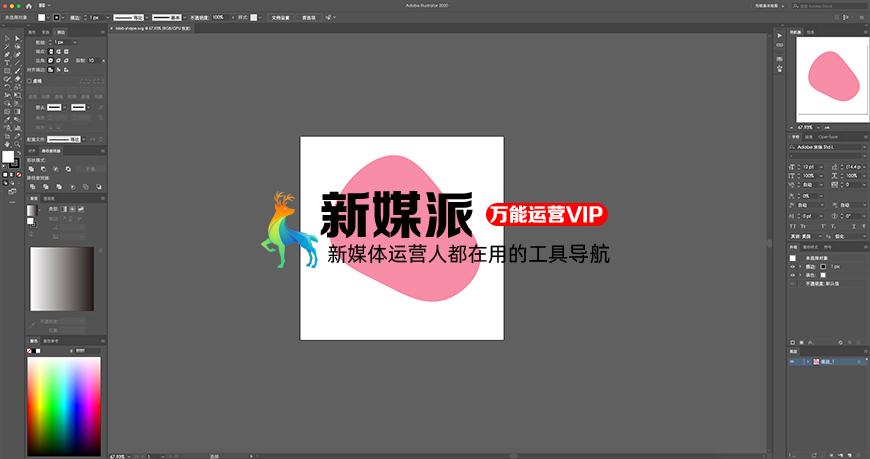Click the 扩展 expand button in Pathfinder
The image size is (870, 459).
pyautogui.click(x=90, y=169)
